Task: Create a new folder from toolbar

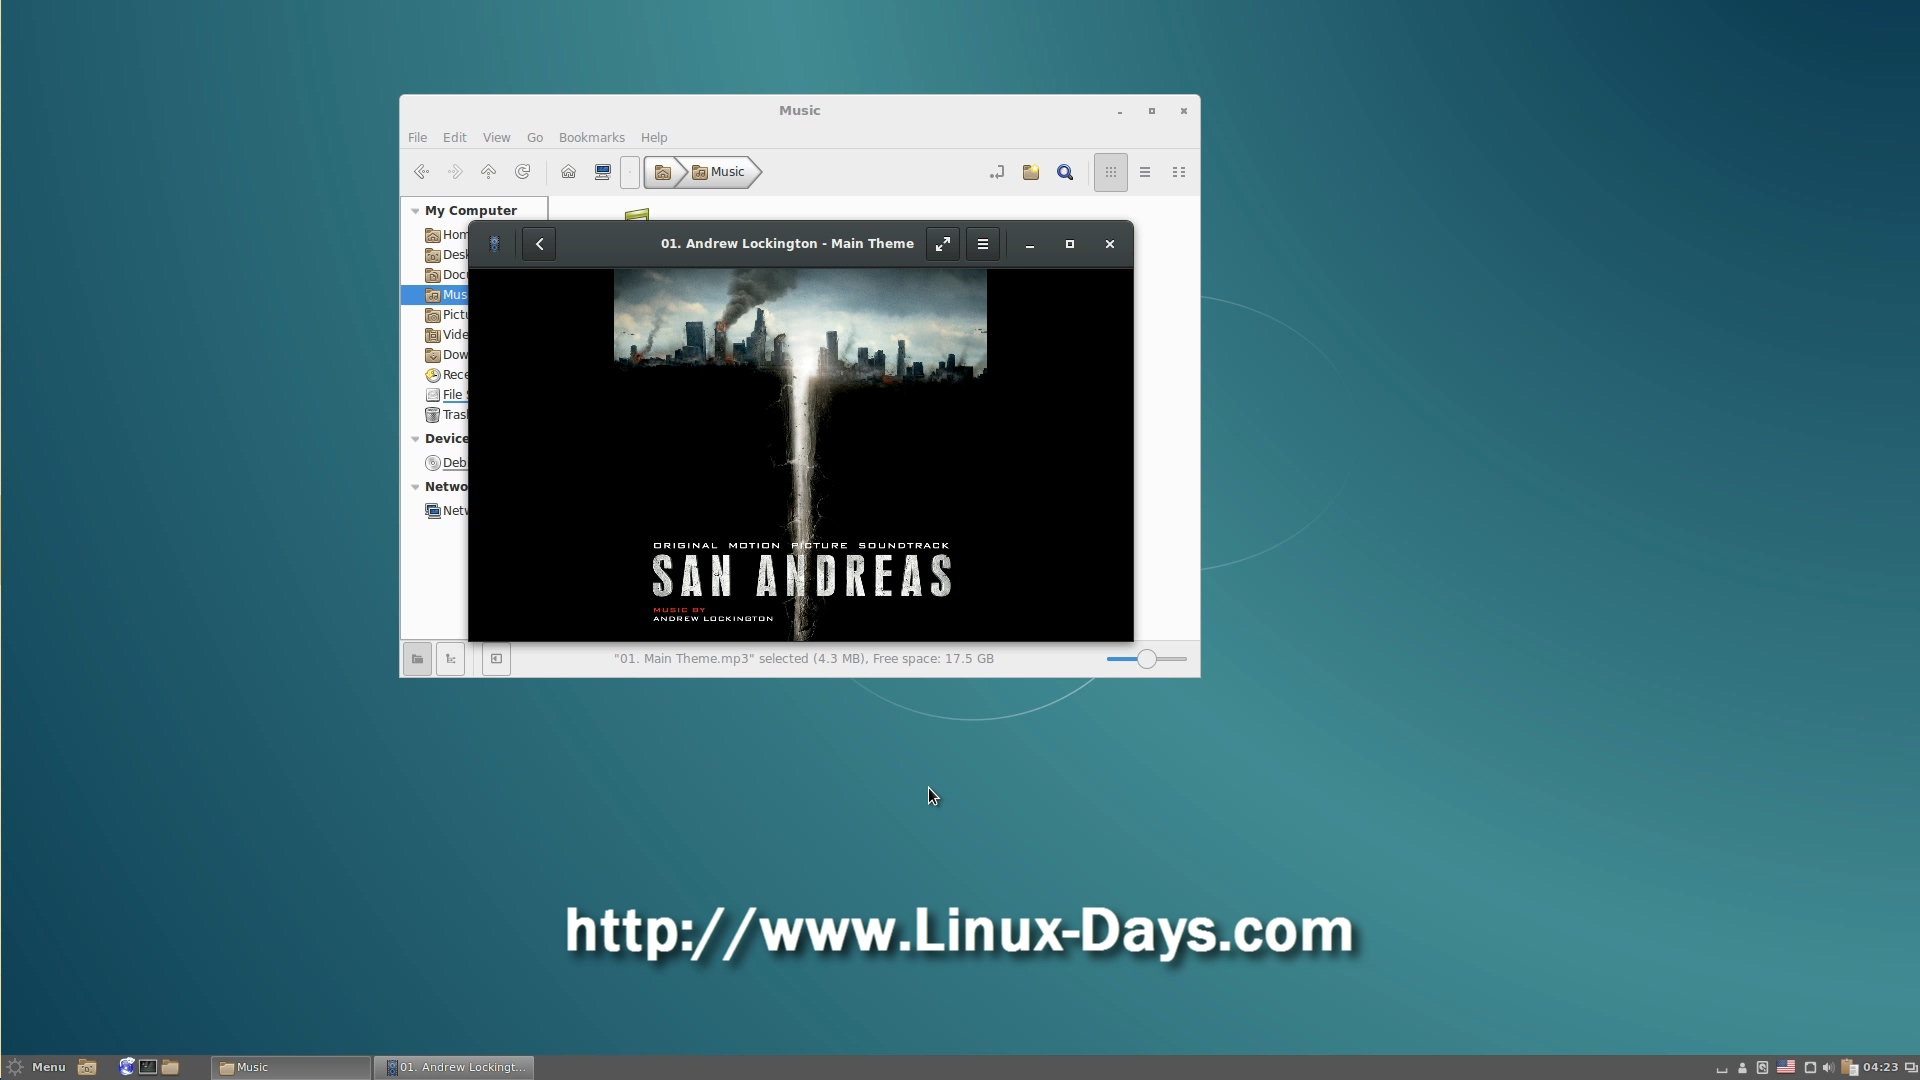Action: point(1031,172)
